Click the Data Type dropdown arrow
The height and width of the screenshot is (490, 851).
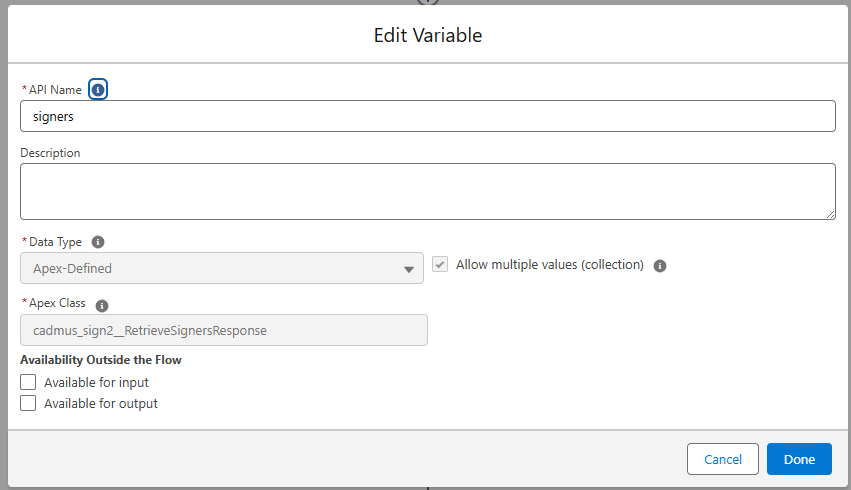pyautogui.click(x=409, y=269)
